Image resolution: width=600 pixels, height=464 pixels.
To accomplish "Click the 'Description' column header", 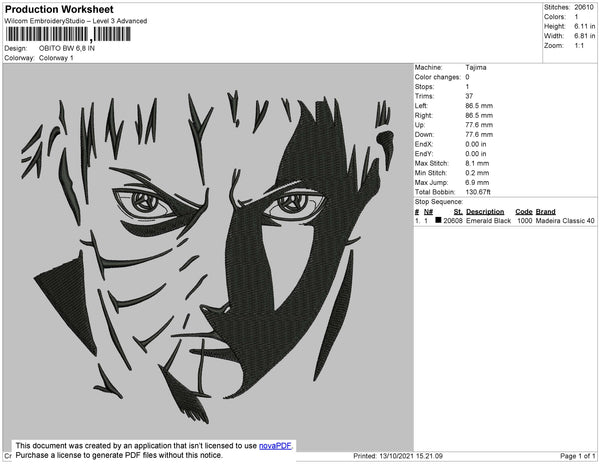I will pos(485,212).
